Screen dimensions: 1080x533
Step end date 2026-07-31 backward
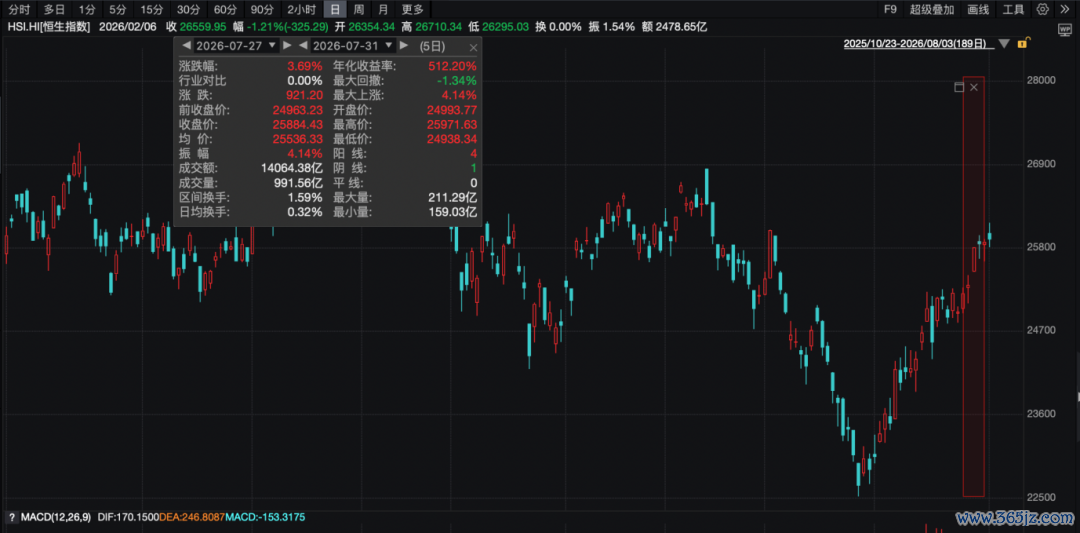click(302, 45)
